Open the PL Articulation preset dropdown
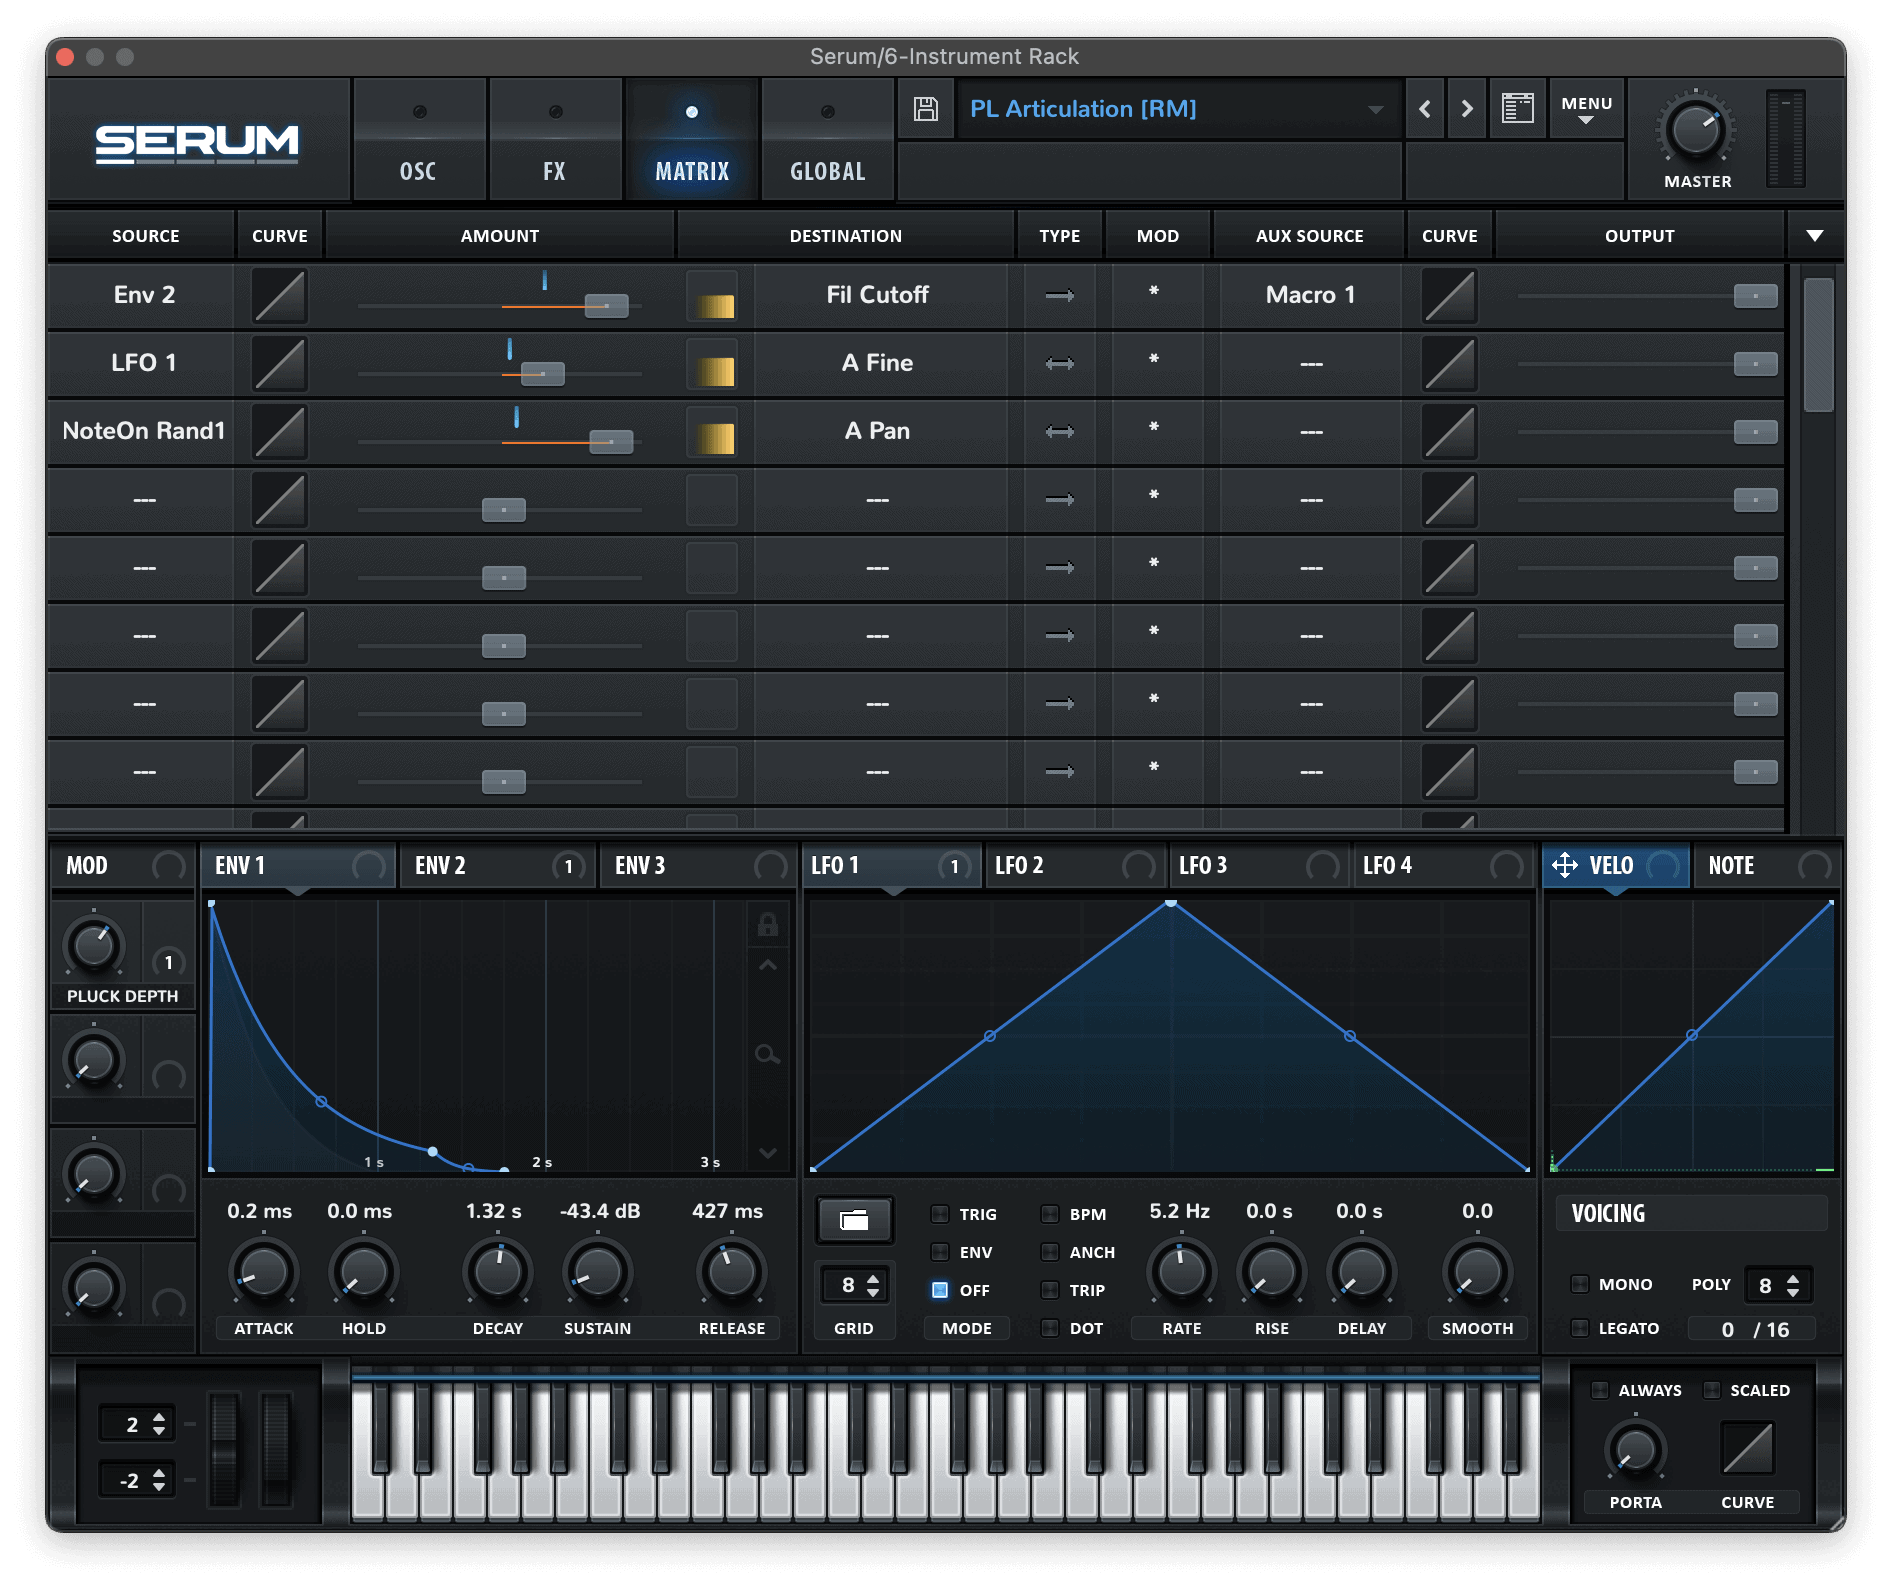The height and width of the screenshot is (1586, 1892). tap(1376, 109)
